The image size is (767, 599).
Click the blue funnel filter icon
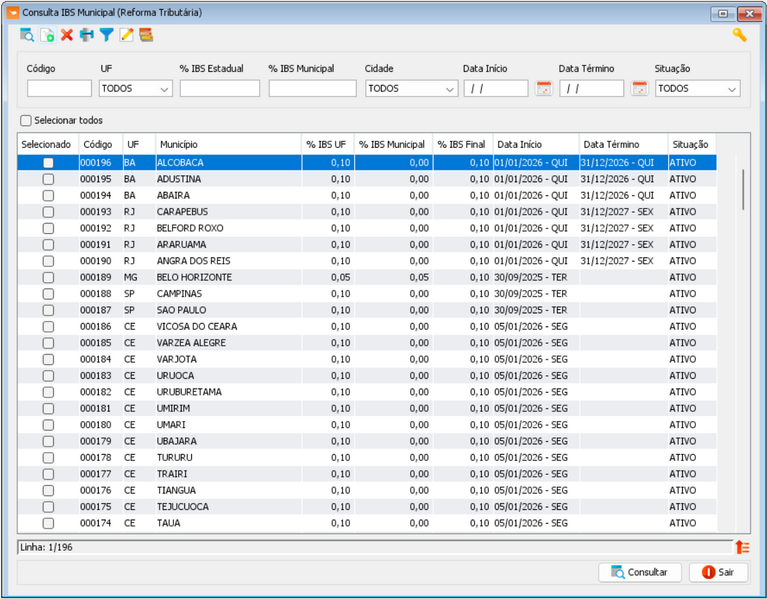coord(106,35)
